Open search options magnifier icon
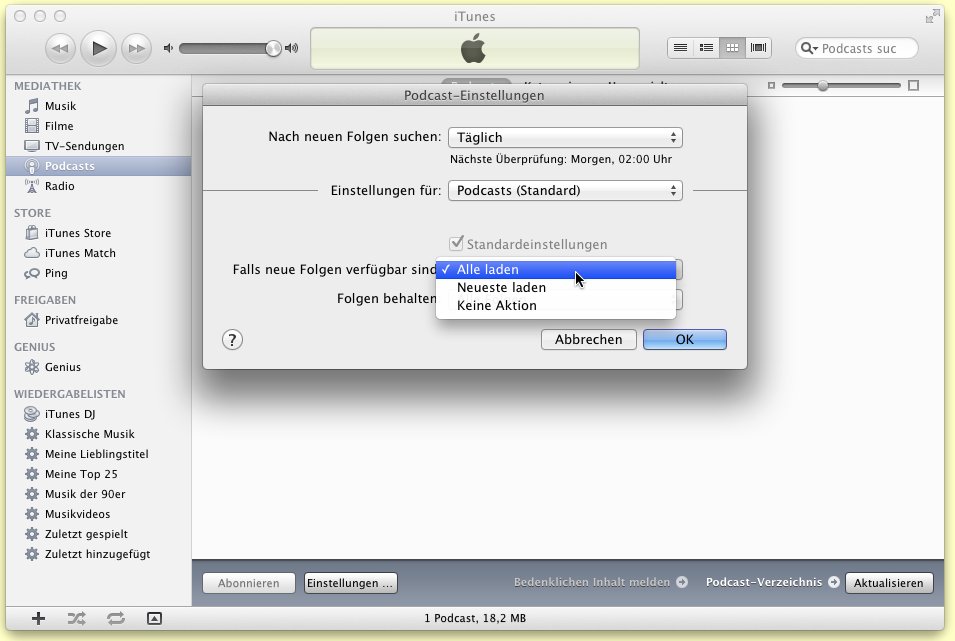The height and width of the screenshot is (641, 955). 808,48
